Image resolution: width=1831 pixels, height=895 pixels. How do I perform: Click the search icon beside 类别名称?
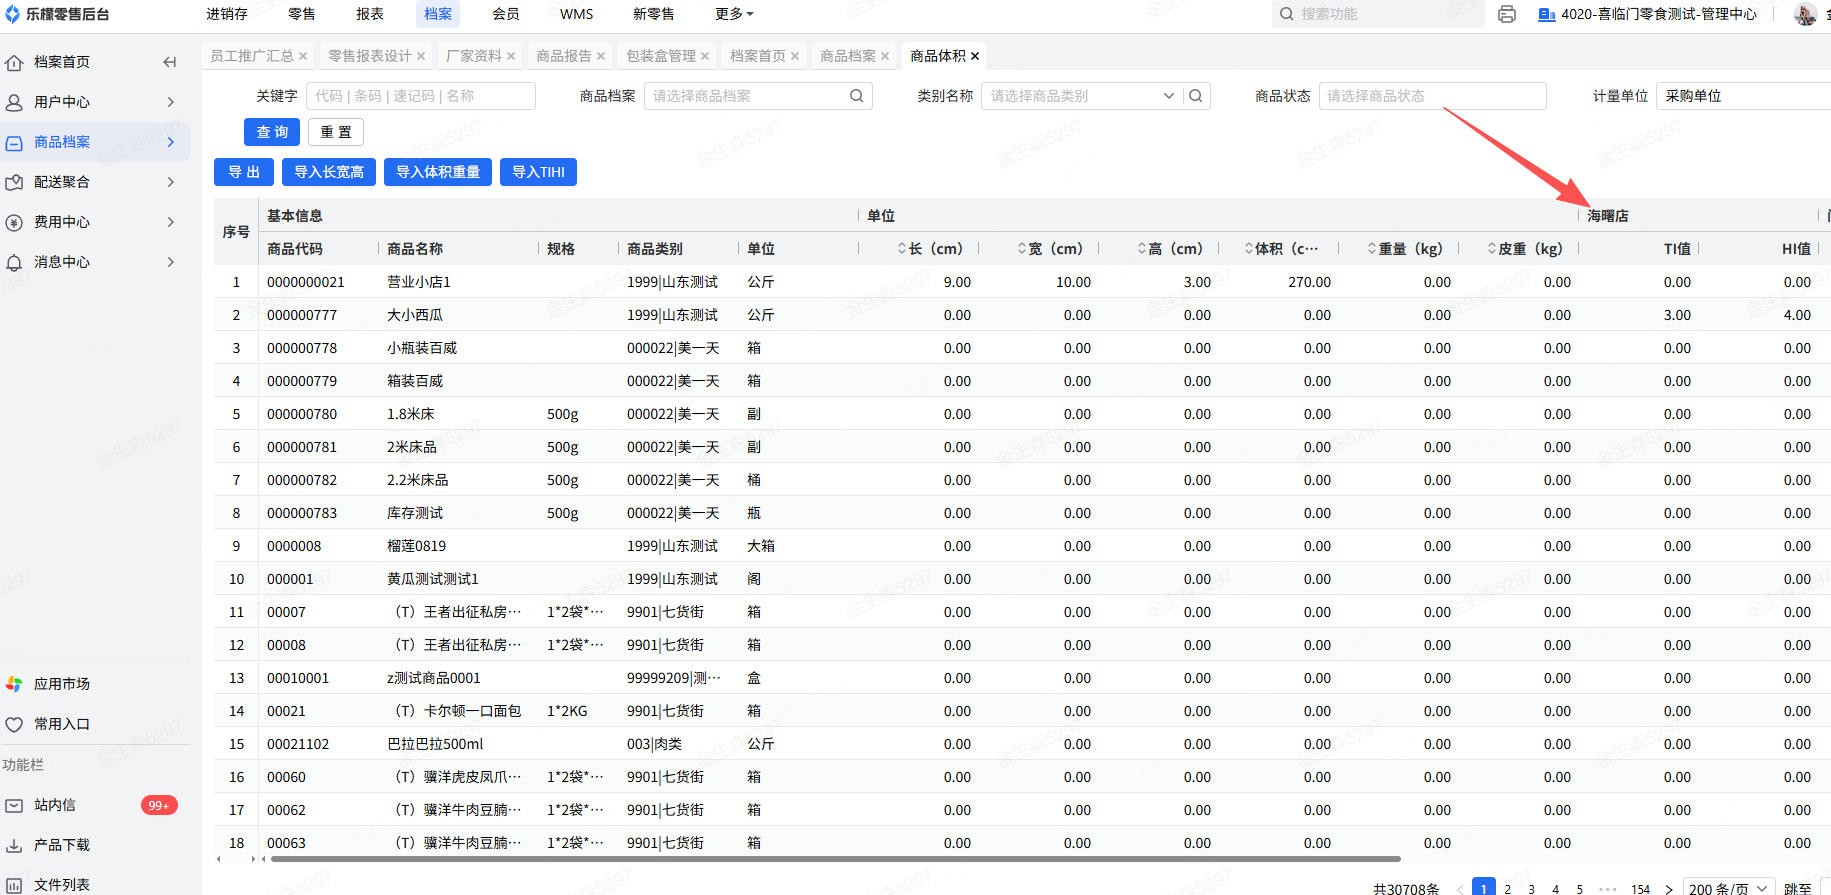click(1196, 96)
